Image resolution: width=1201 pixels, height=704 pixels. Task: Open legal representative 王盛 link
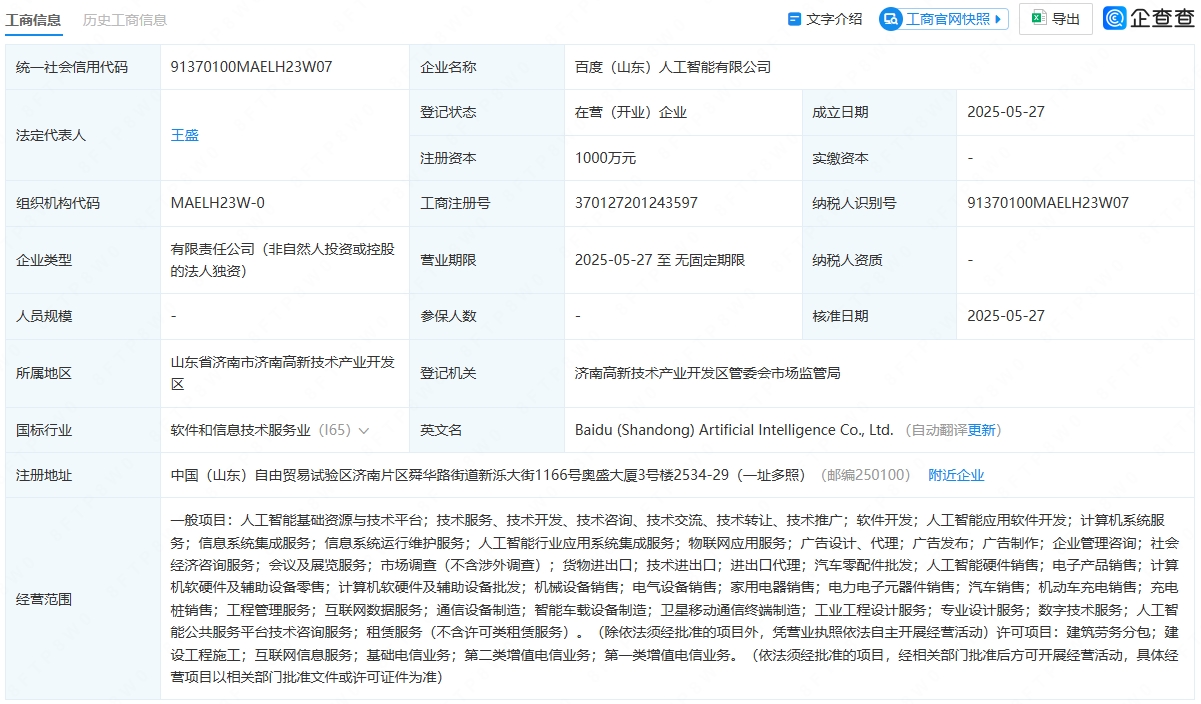185,134
